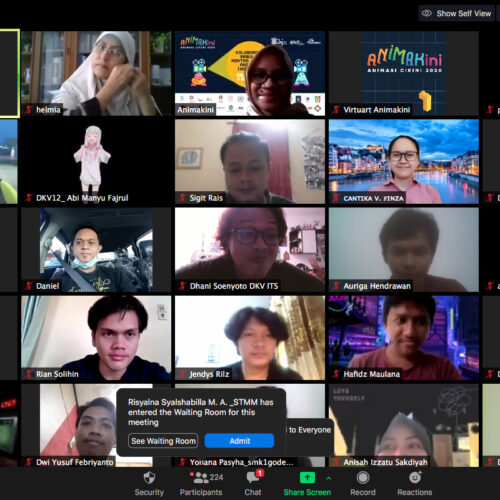Click the muted mic beside Hafidz Maulana
Image resolution: width=500 pixels, height=500 pixels.
[337, 374]
